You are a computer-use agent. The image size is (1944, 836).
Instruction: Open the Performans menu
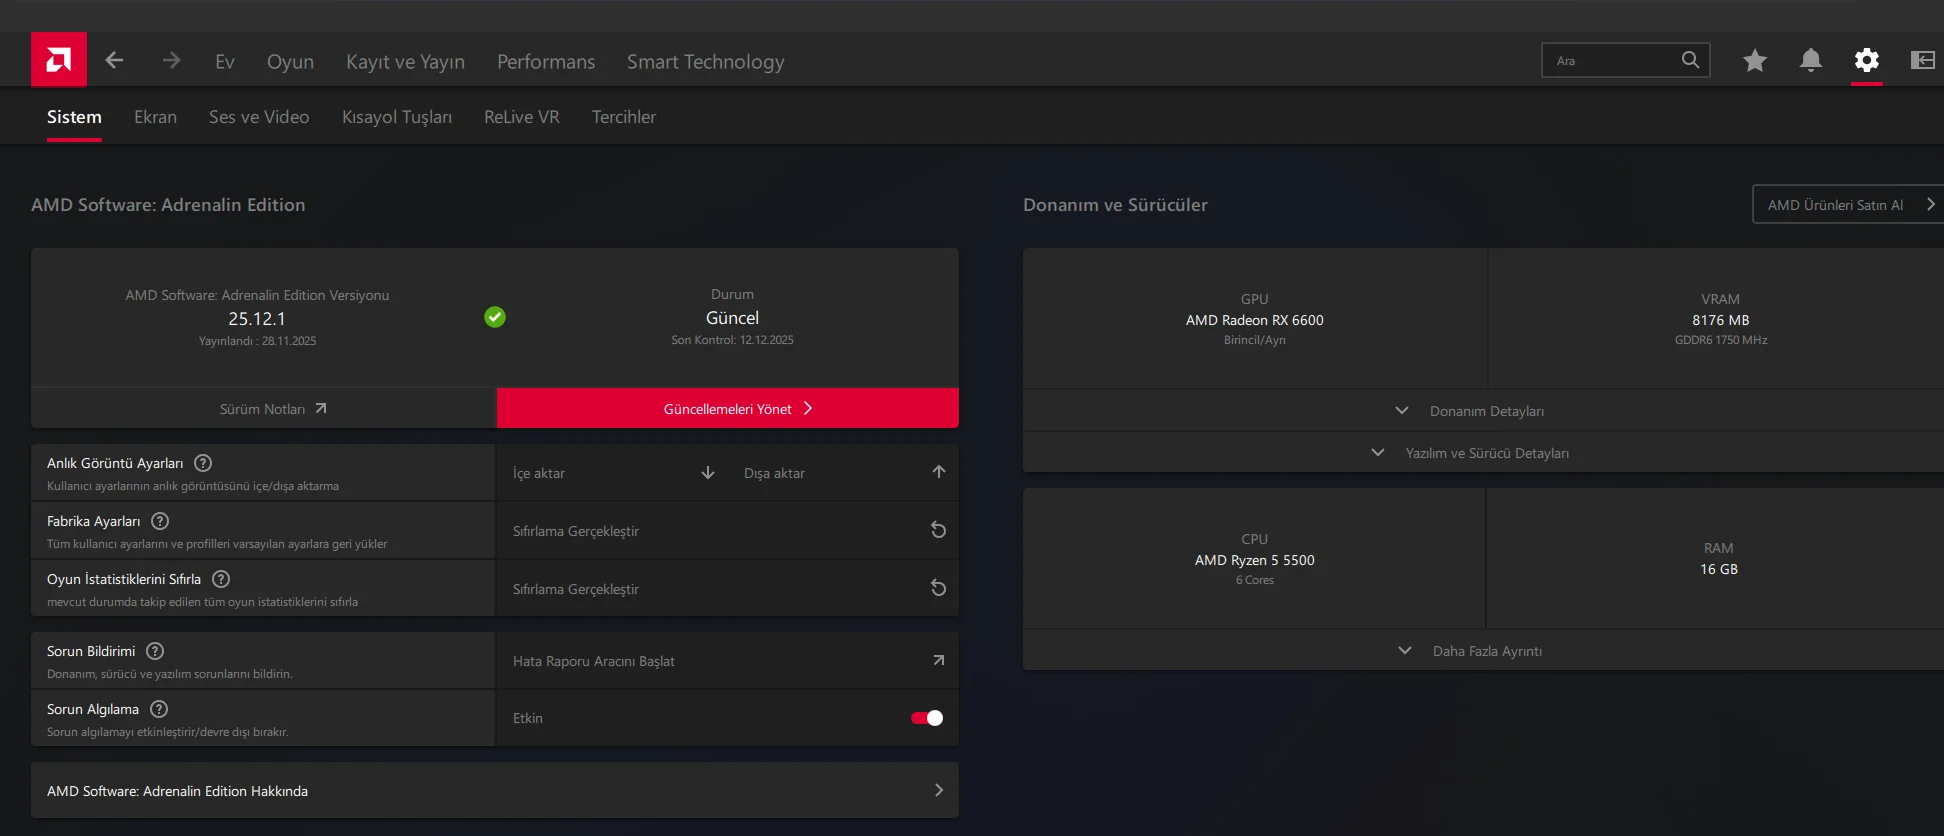546,62
